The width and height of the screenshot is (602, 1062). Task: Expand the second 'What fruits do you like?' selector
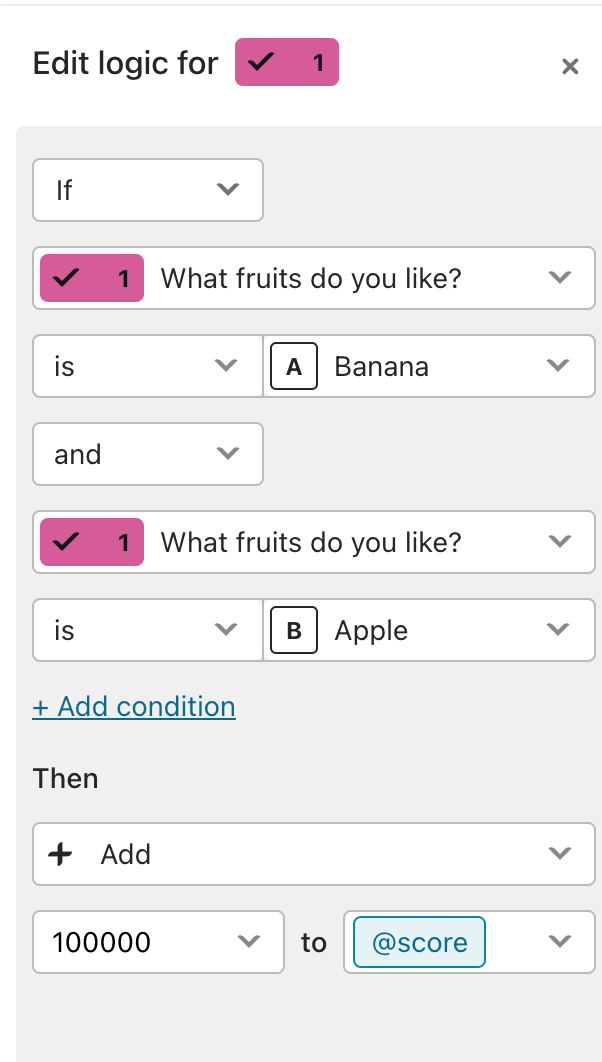314,542
